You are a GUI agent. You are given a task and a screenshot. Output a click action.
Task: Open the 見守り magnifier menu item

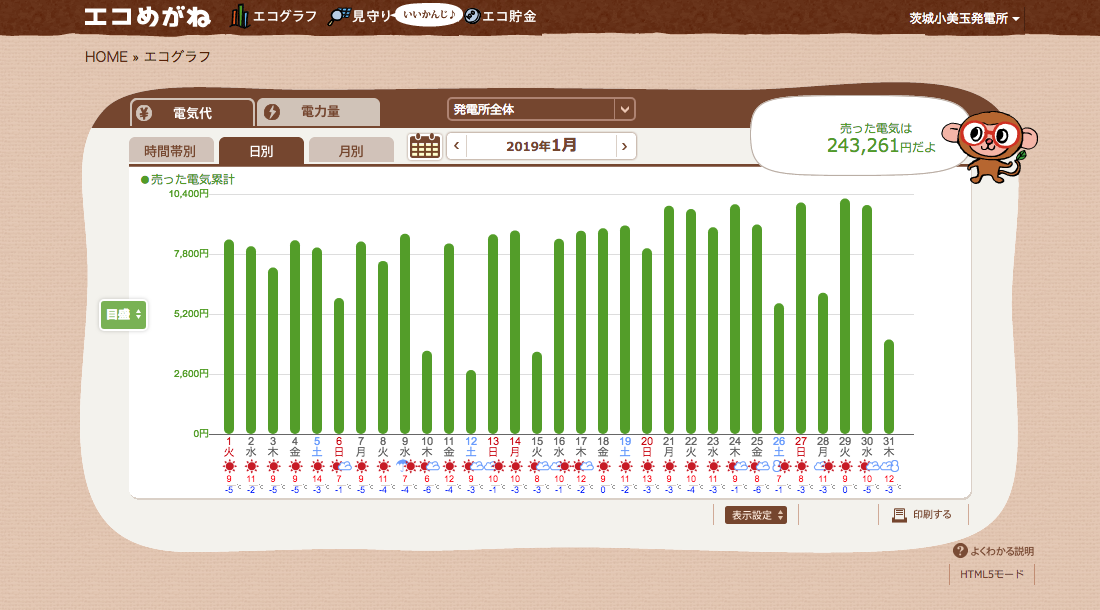point(360,16)
